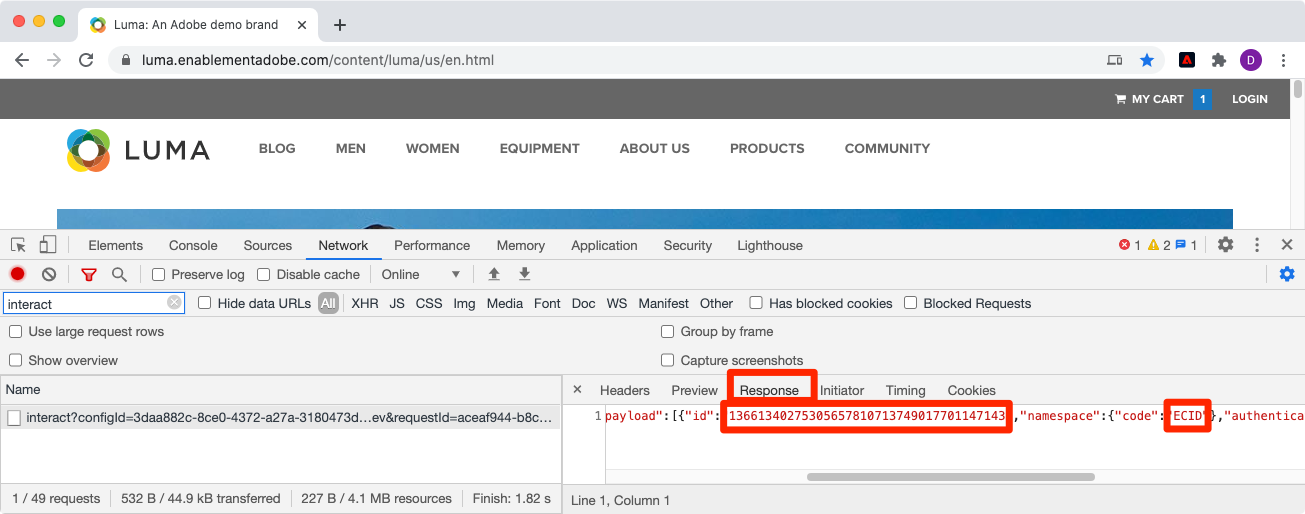Click the import HAR upload icon

tap(493, 274)
